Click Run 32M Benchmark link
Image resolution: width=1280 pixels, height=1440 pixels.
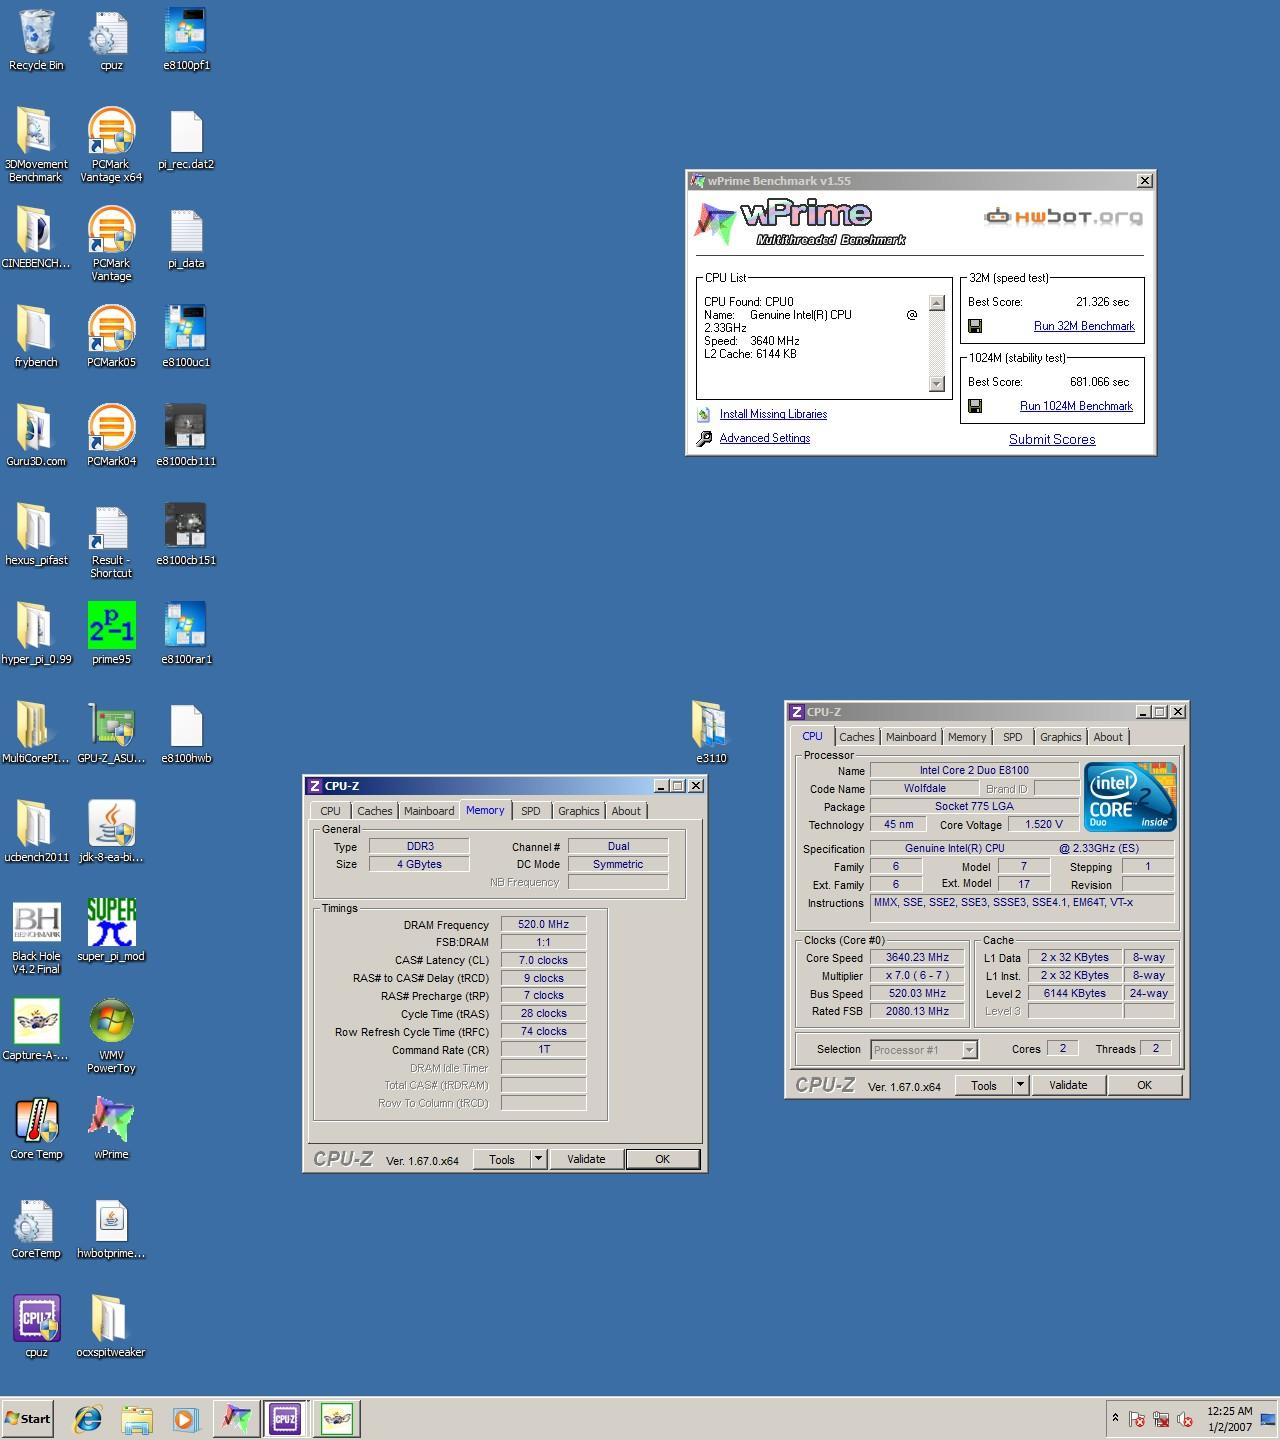click(x=1084, y=326)
